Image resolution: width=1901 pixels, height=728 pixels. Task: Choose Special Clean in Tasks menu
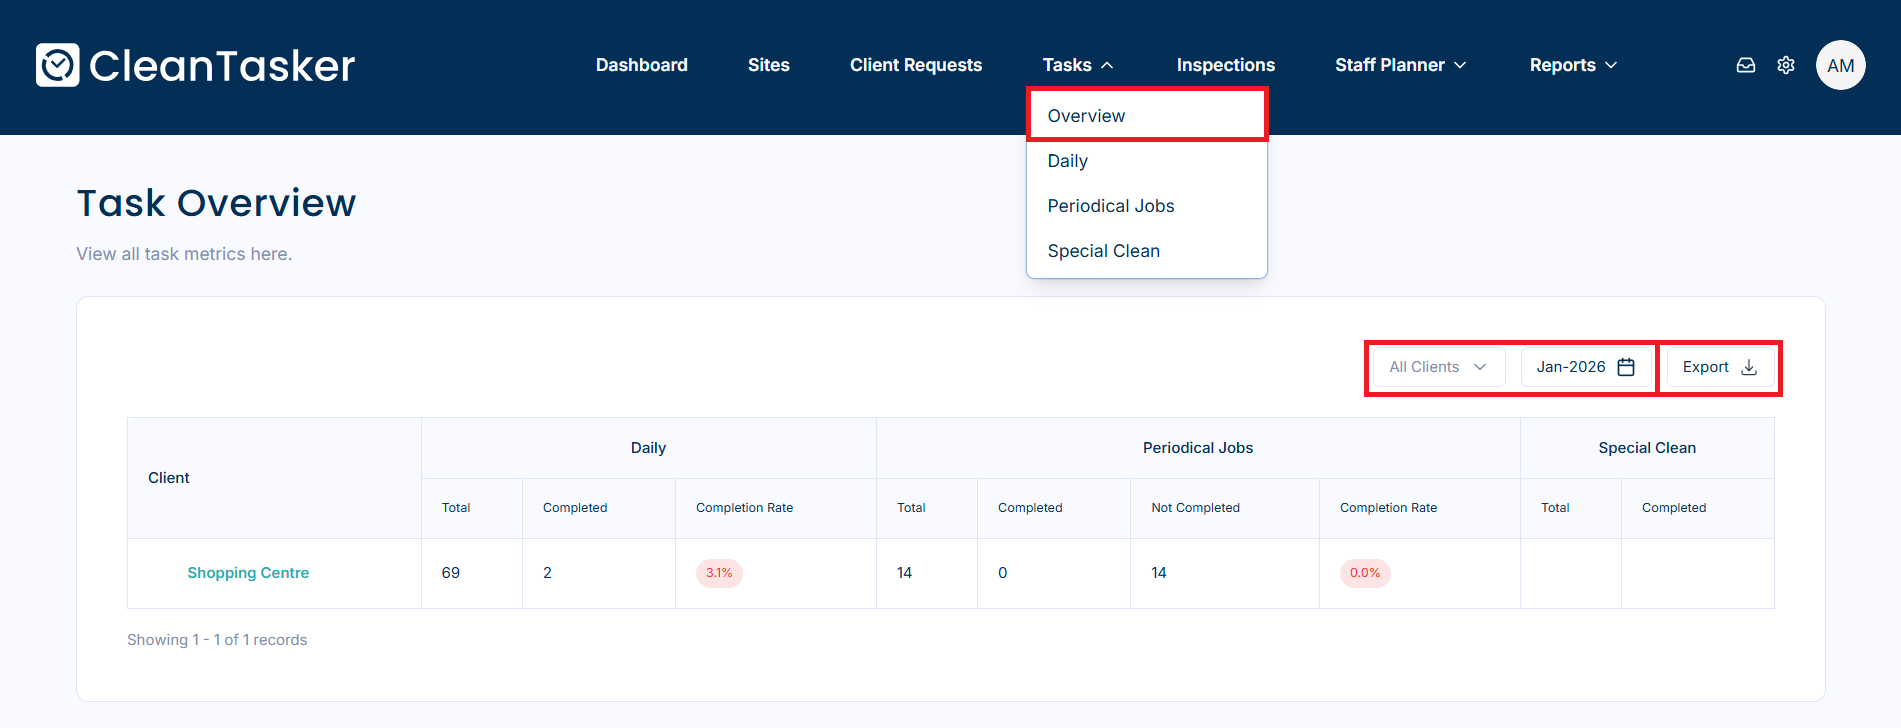tap(1103, 251)
